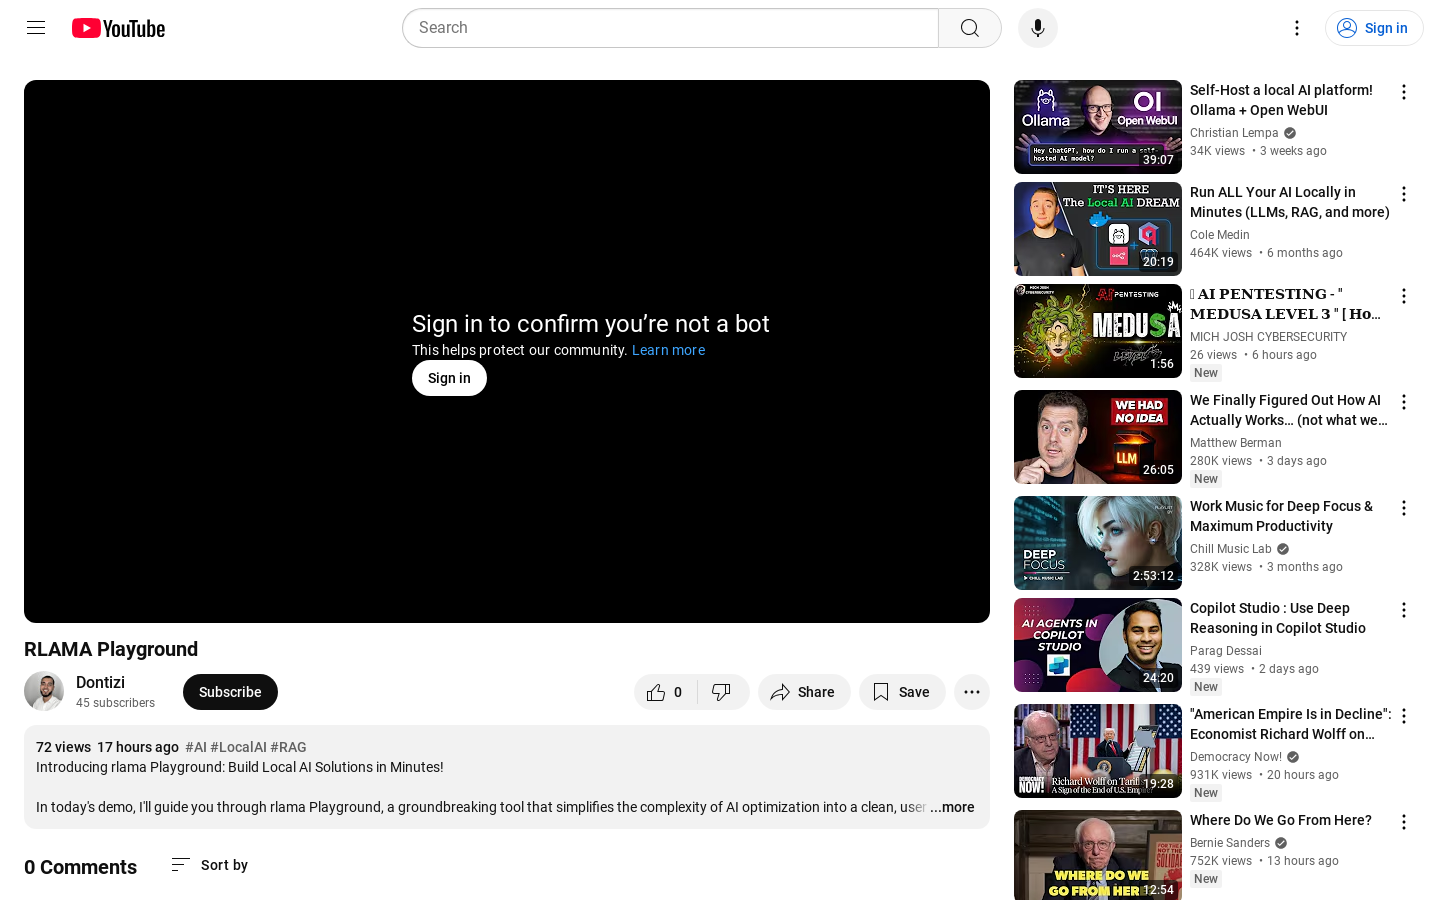This screenshot has width=1440, height=900.
Task: Open Dontizi channel avatar
Action: (x=44, y=692)
